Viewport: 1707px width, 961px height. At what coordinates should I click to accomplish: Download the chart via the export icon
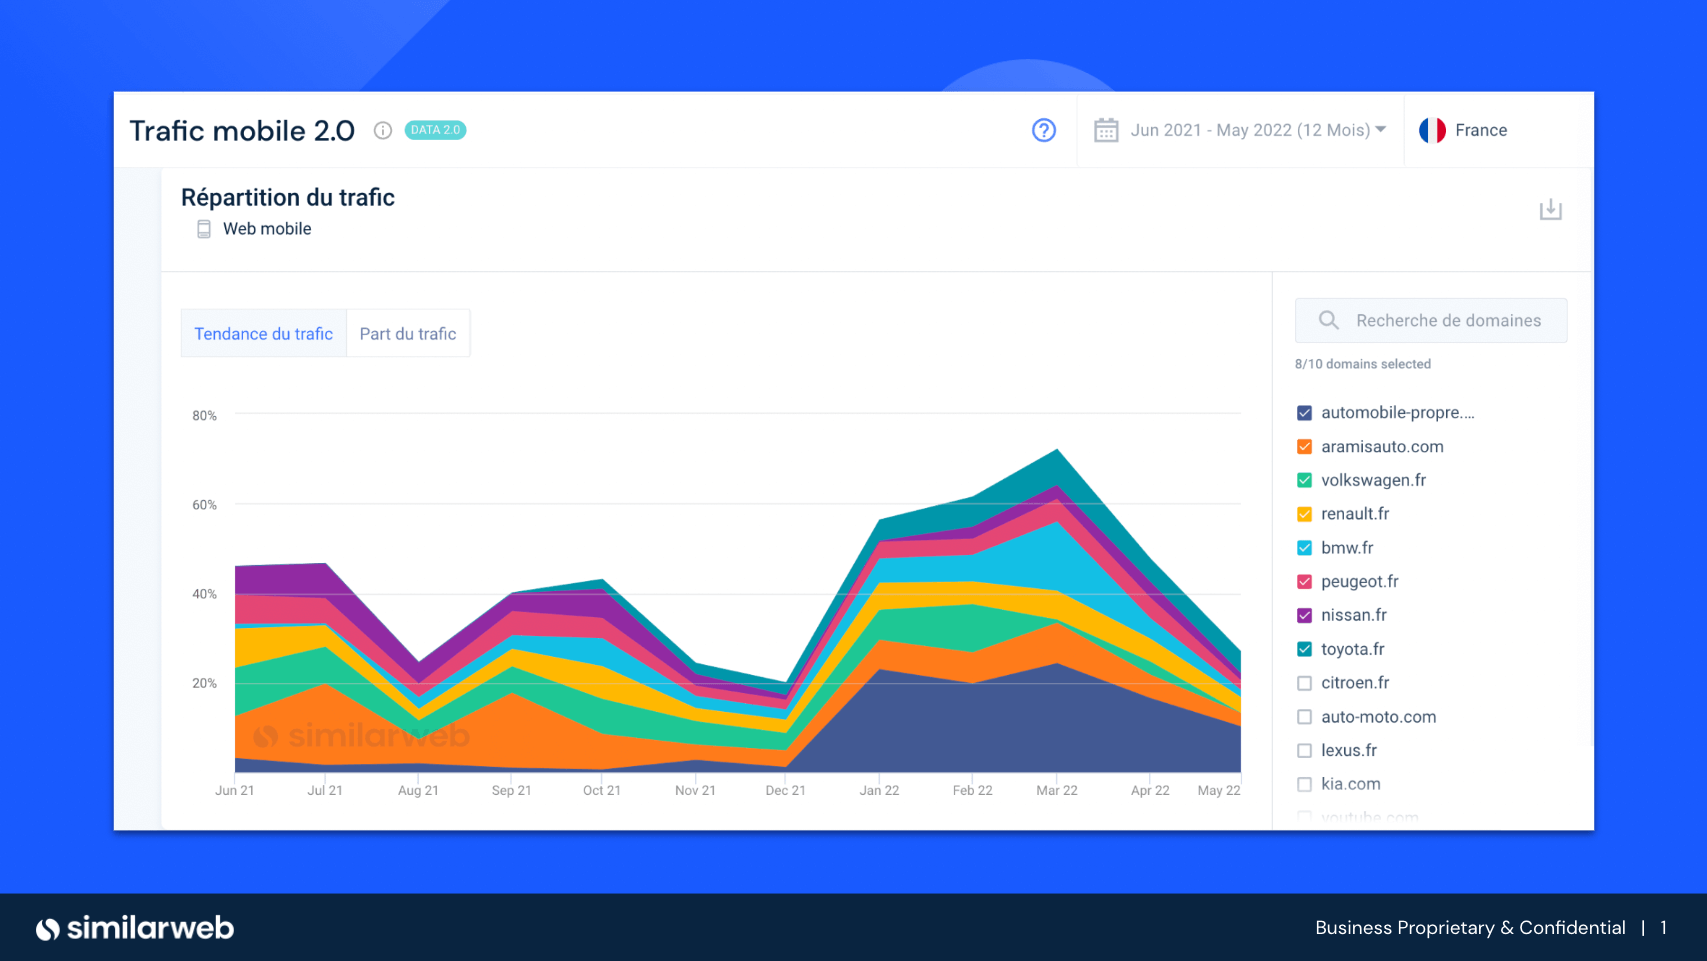(x=1550, y=210)
